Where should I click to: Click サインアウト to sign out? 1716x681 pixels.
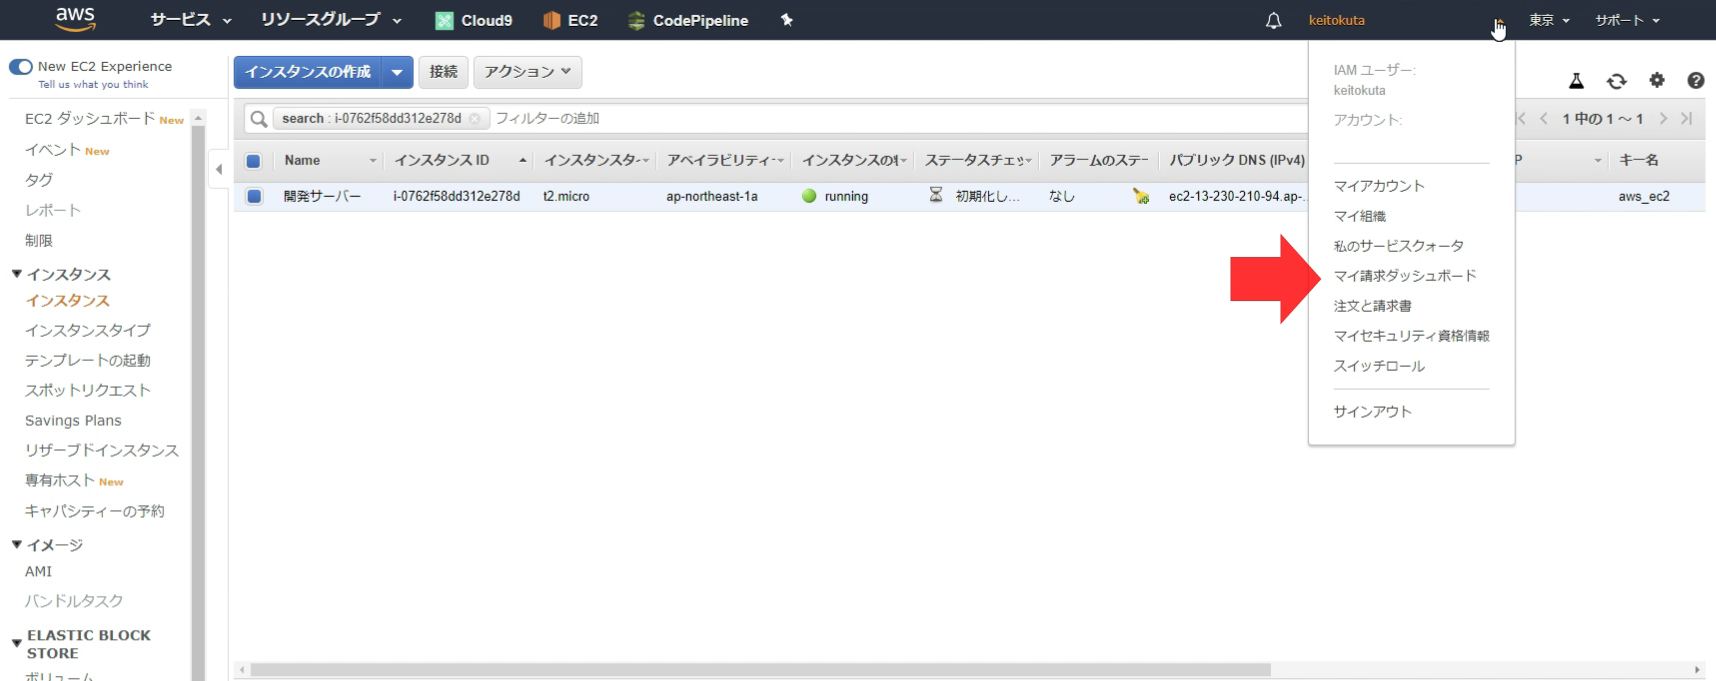tap(1372, 411)
